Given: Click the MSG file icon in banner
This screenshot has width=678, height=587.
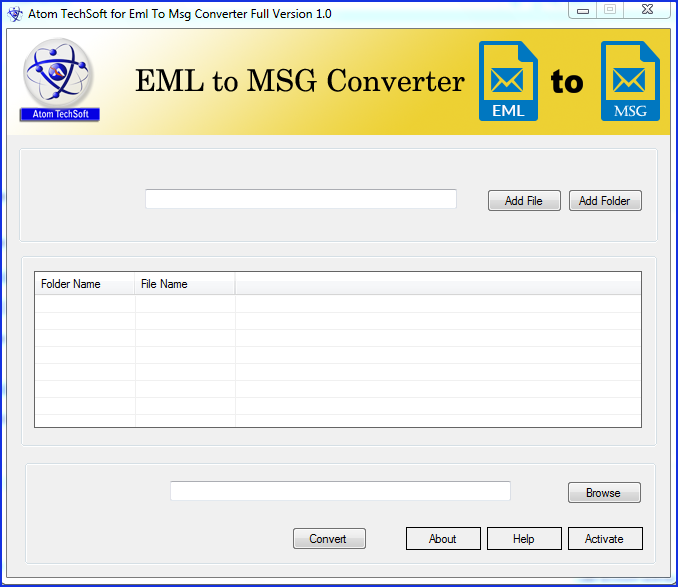Looking at the screenshot, I should [x=630, y=81].
